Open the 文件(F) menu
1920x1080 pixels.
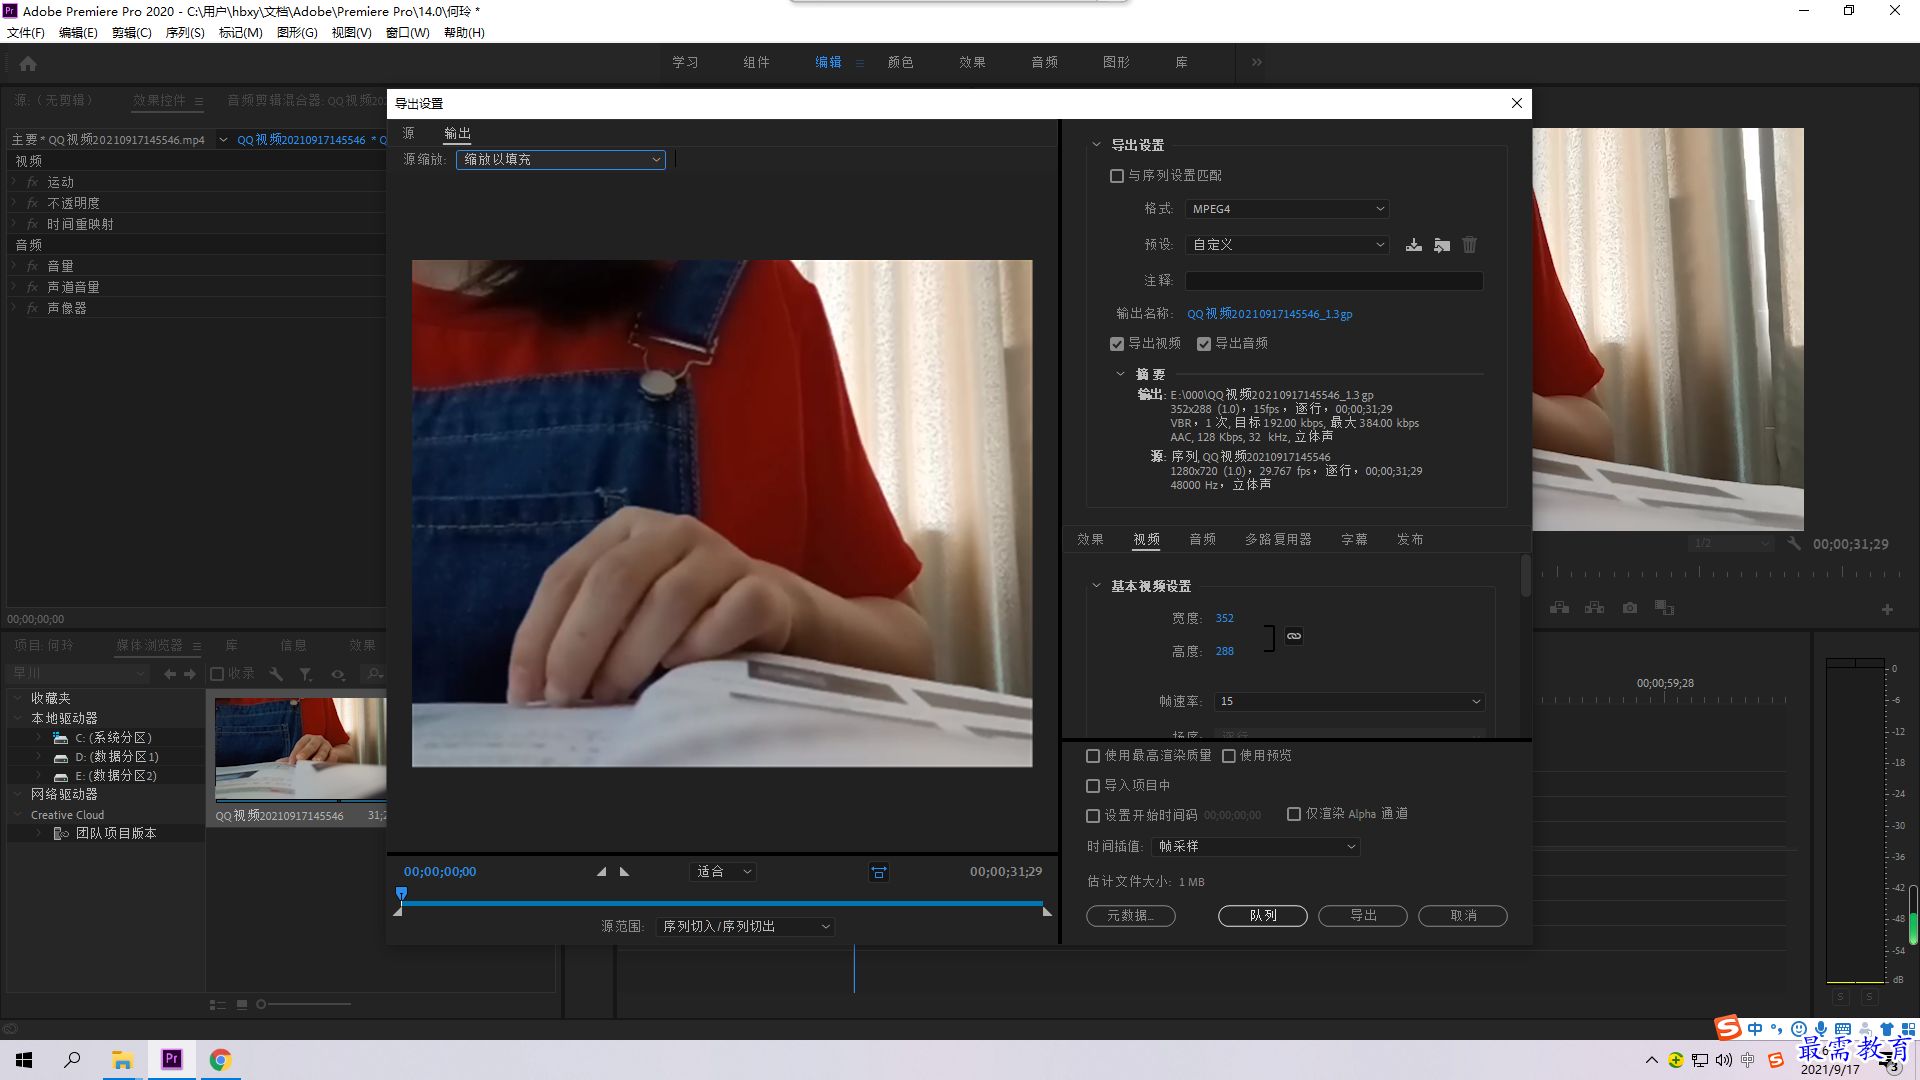(x=26, y=33)
